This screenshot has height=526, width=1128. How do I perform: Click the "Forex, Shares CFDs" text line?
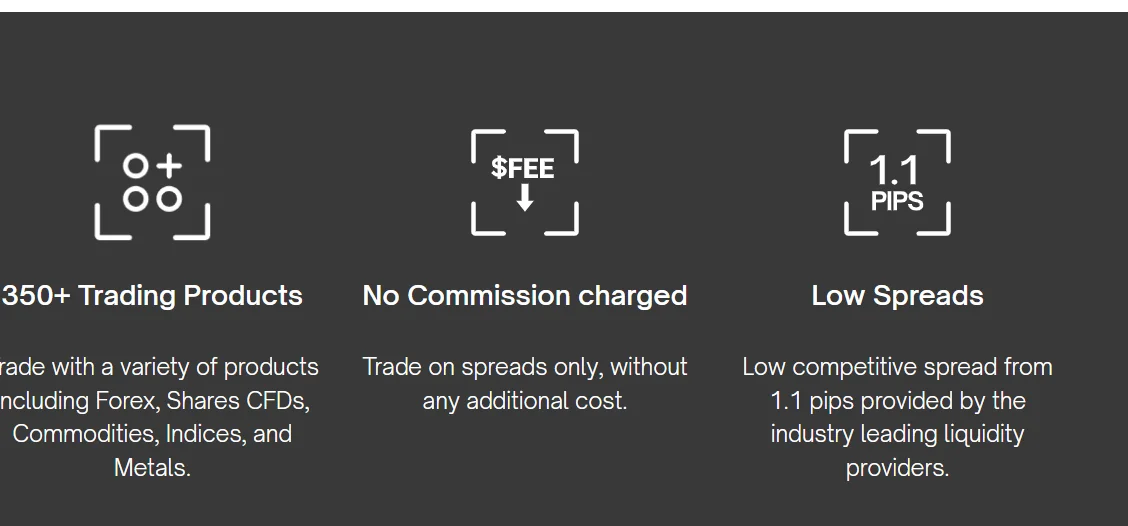click(155, 401)
